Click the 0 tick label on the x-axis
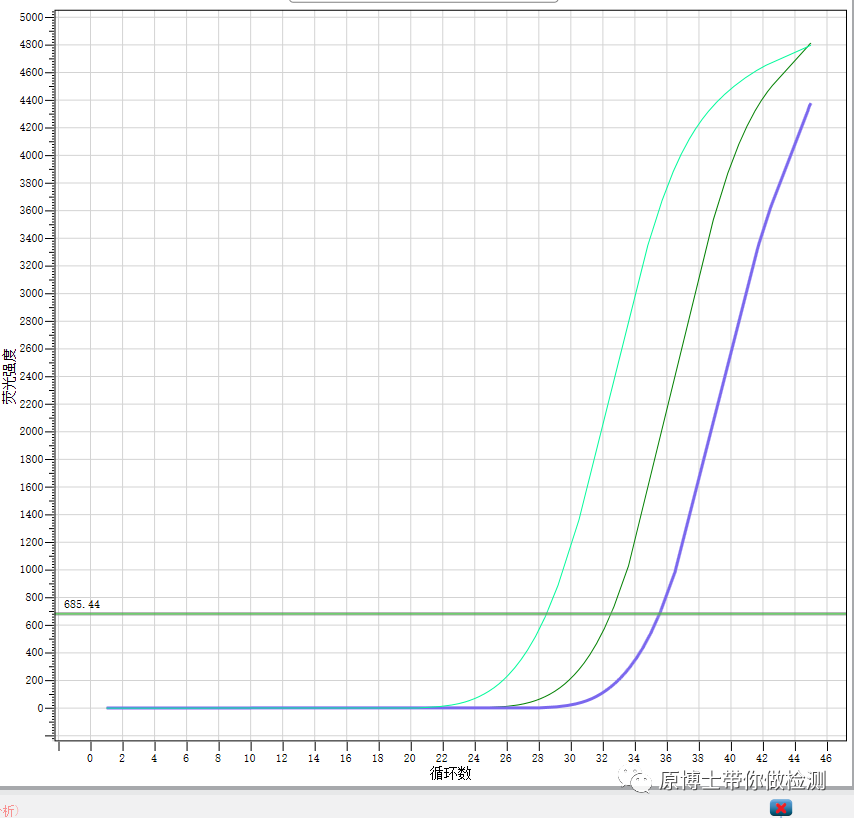 (x=90, y=758)
